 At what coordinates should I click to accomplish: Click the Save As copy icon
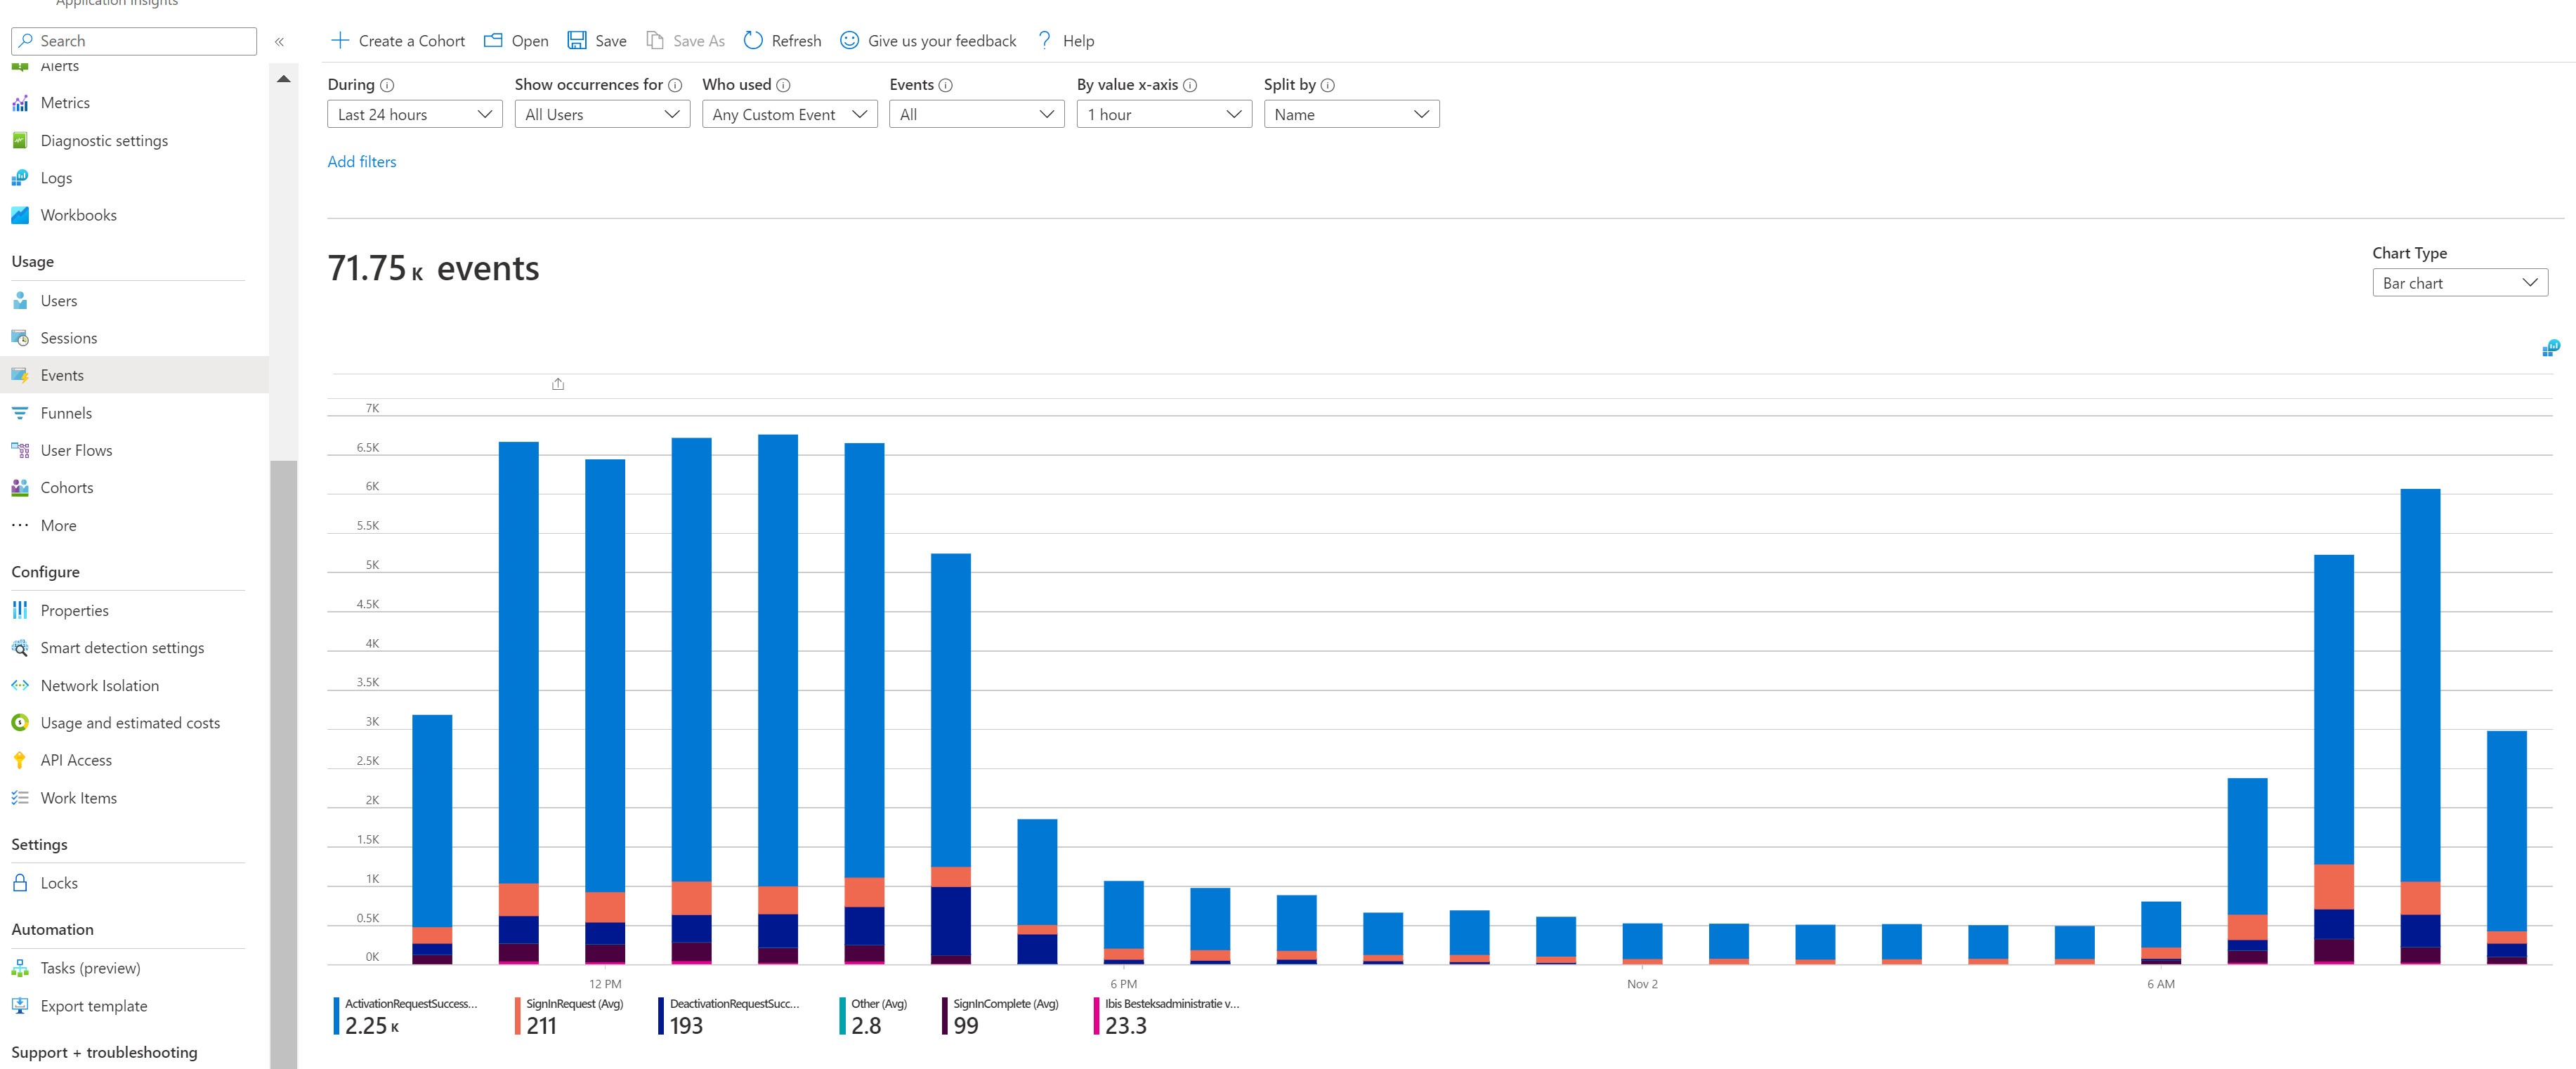[x=655, y=40]
